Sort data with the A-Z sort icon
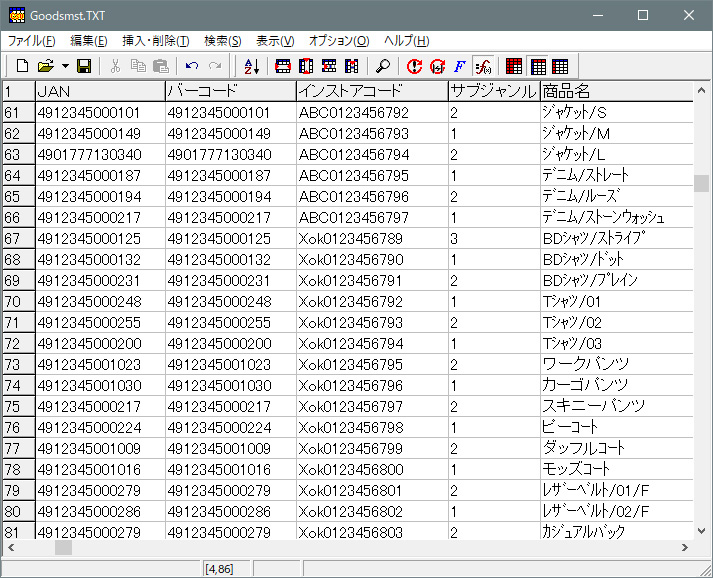The height and width of the screenshot is (578, 713). 251,66
